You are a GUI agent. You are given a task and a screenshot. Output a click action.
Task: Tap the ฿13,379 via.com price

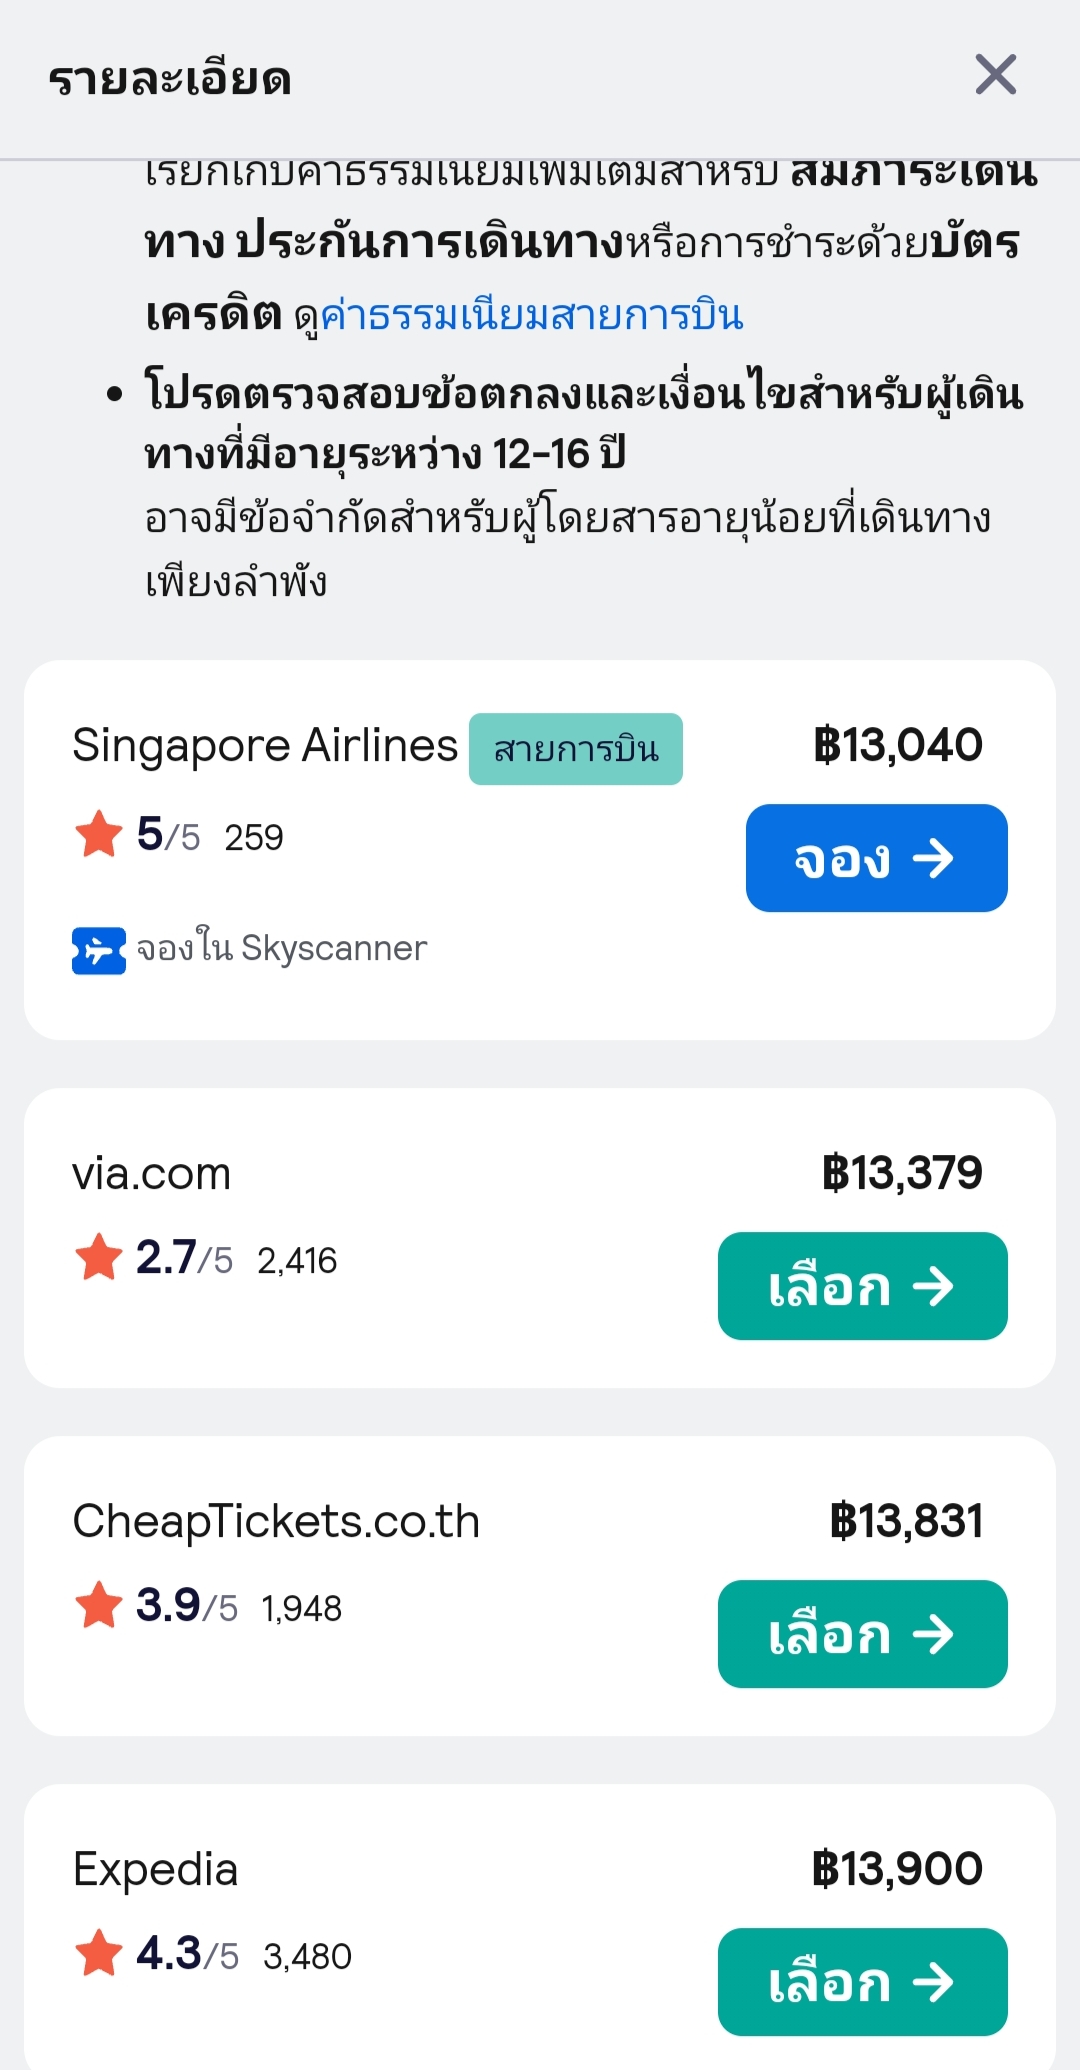[901, 1173]
